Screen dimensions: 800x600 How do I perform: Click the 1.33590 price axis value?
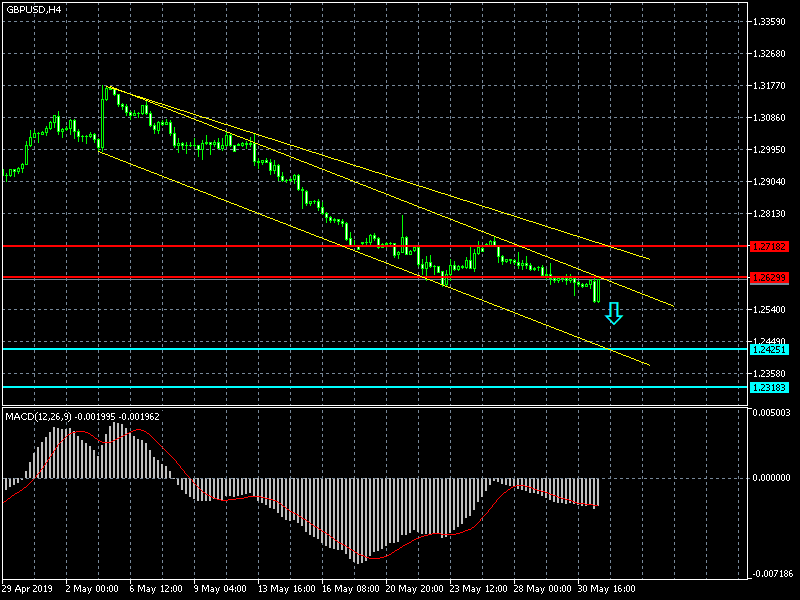coord(769,22)
